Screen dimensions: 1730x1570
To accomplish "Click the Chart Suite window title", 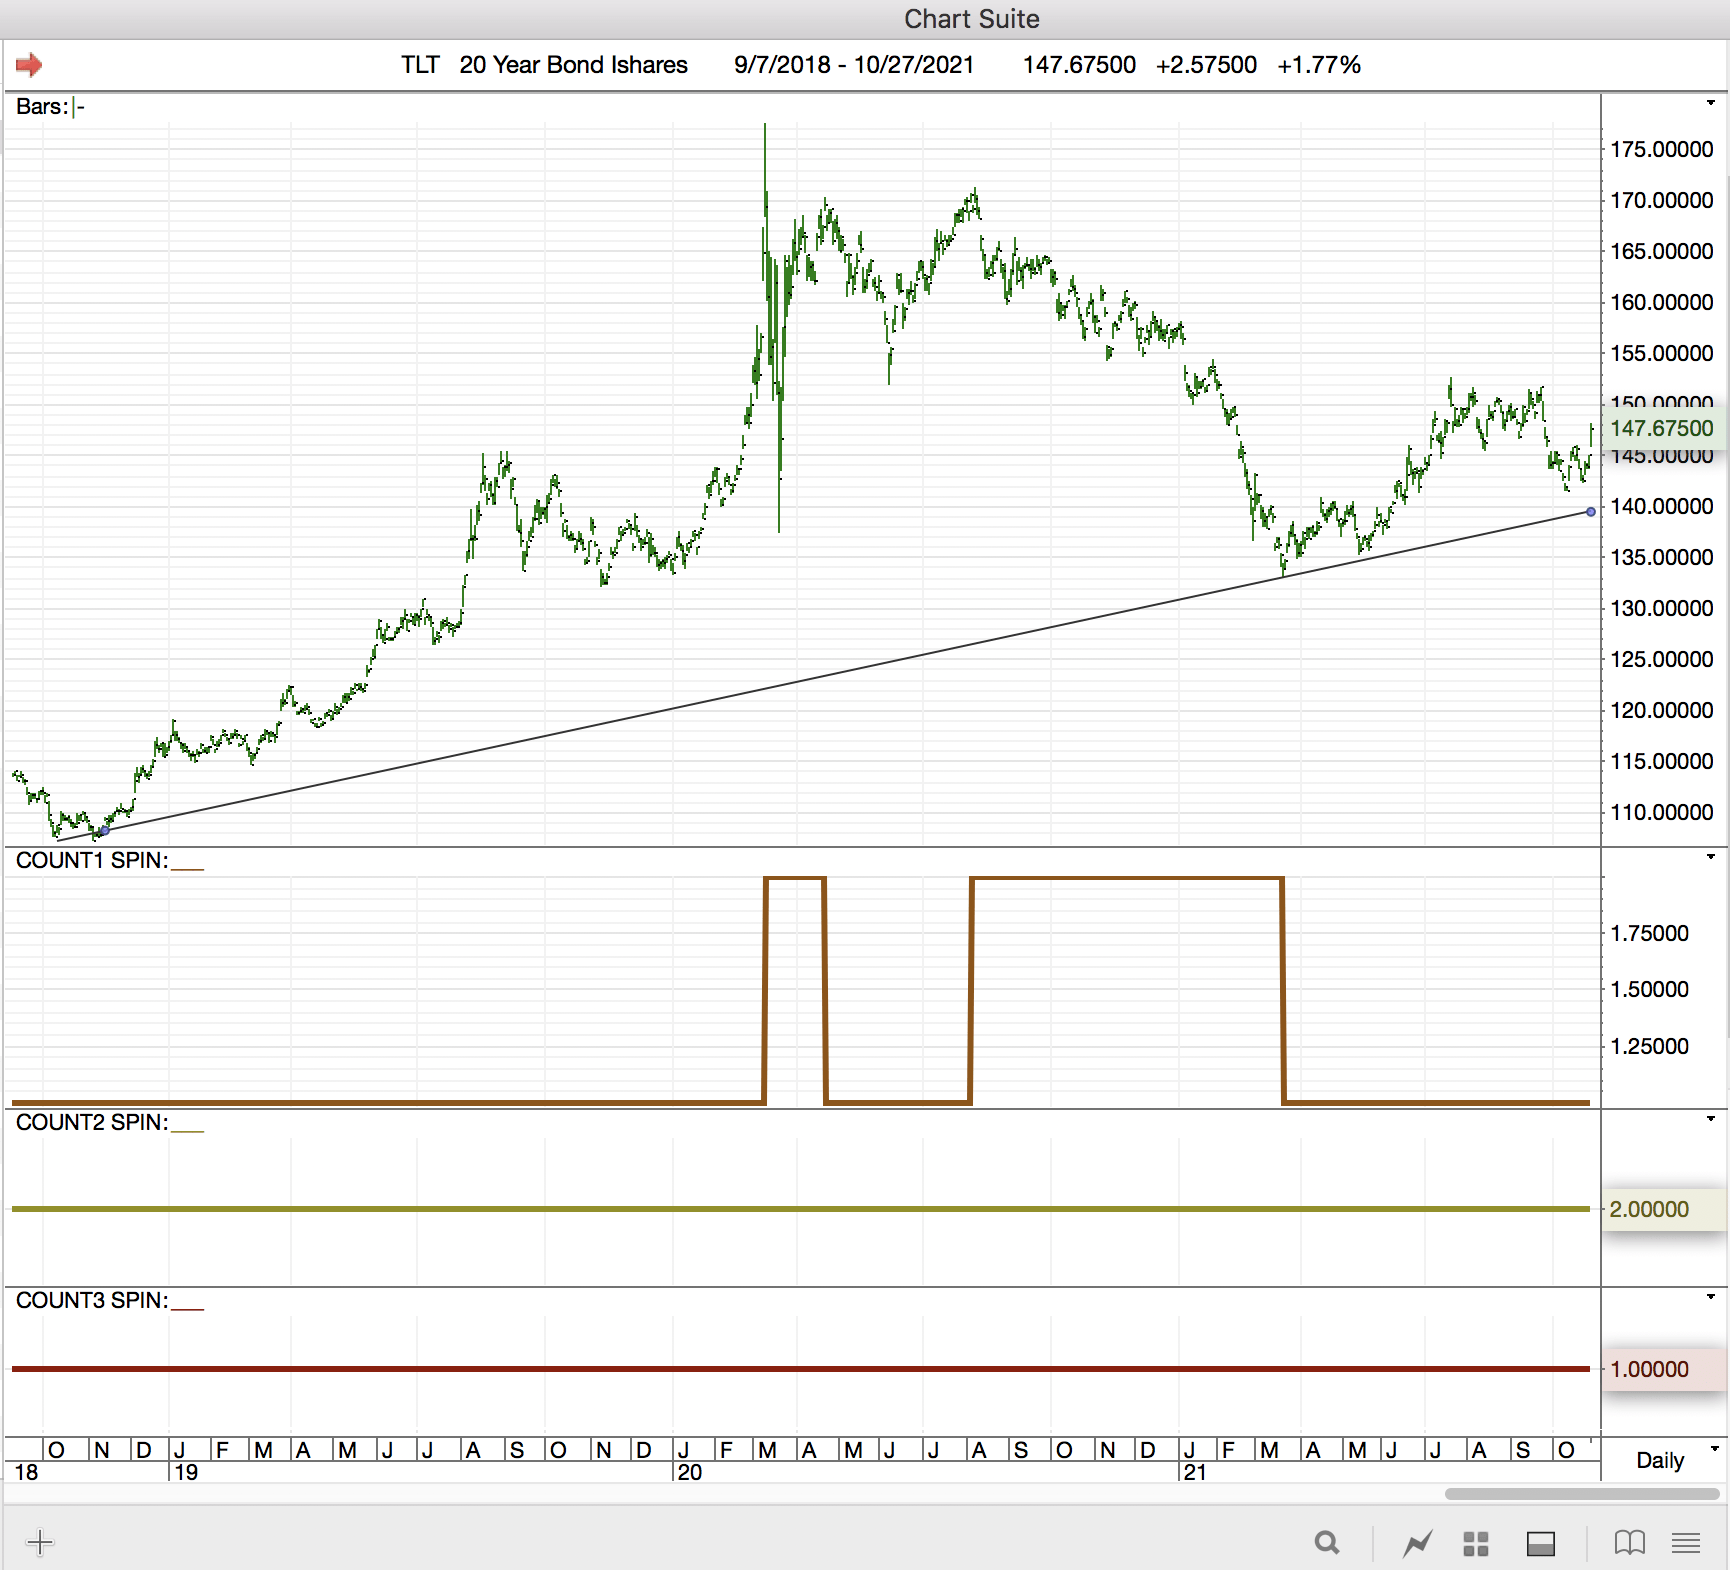I will coord(971,19).
